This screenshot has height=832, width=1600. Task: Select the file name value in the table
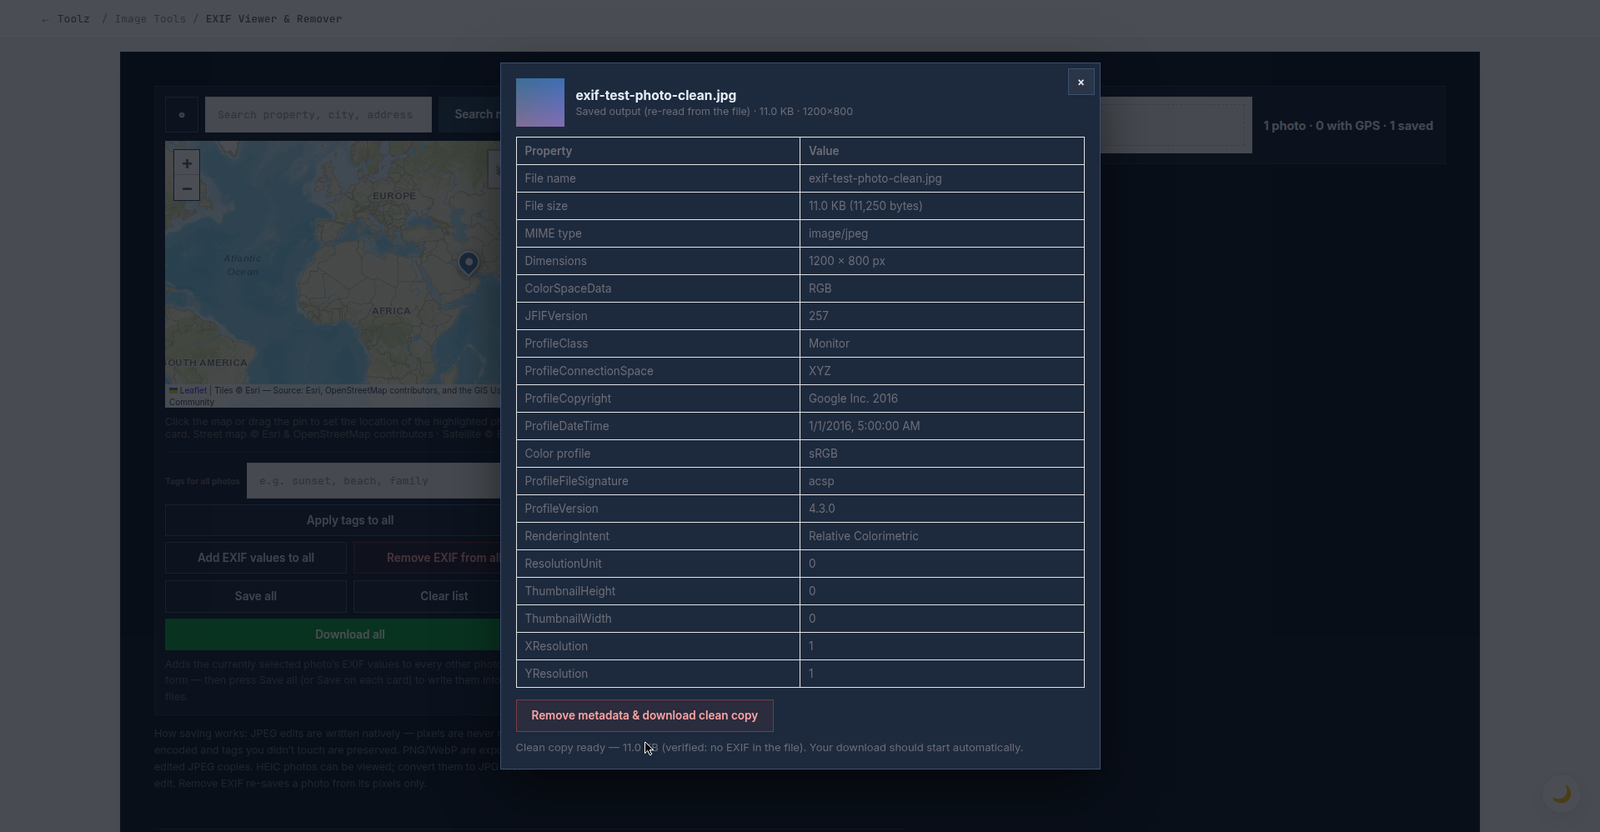click(875, 179)
